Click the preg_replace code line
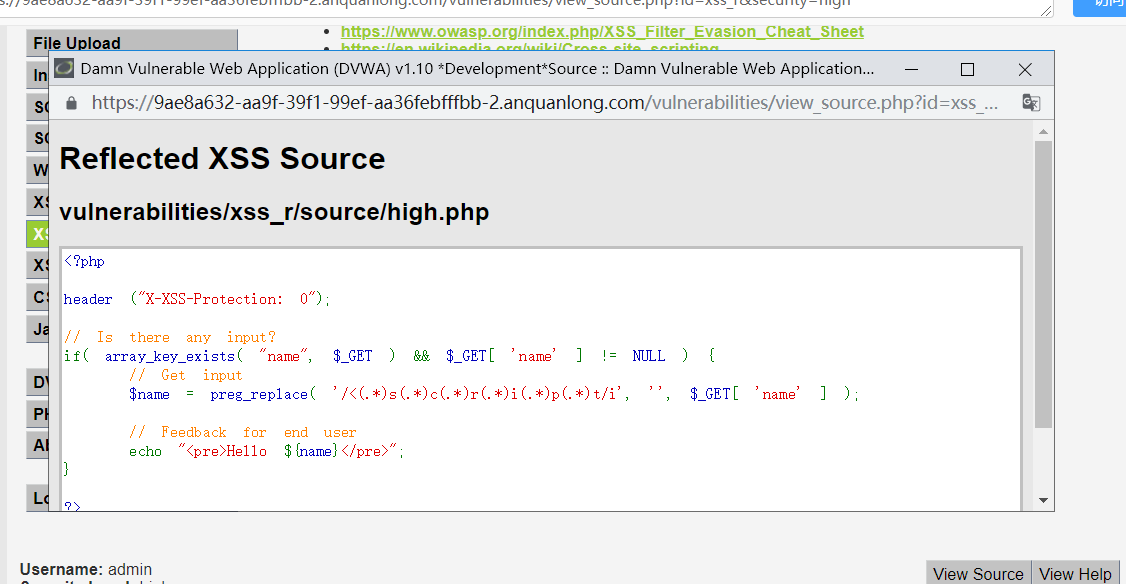Viewport: 1126px width, 584px height. point(494,394)
